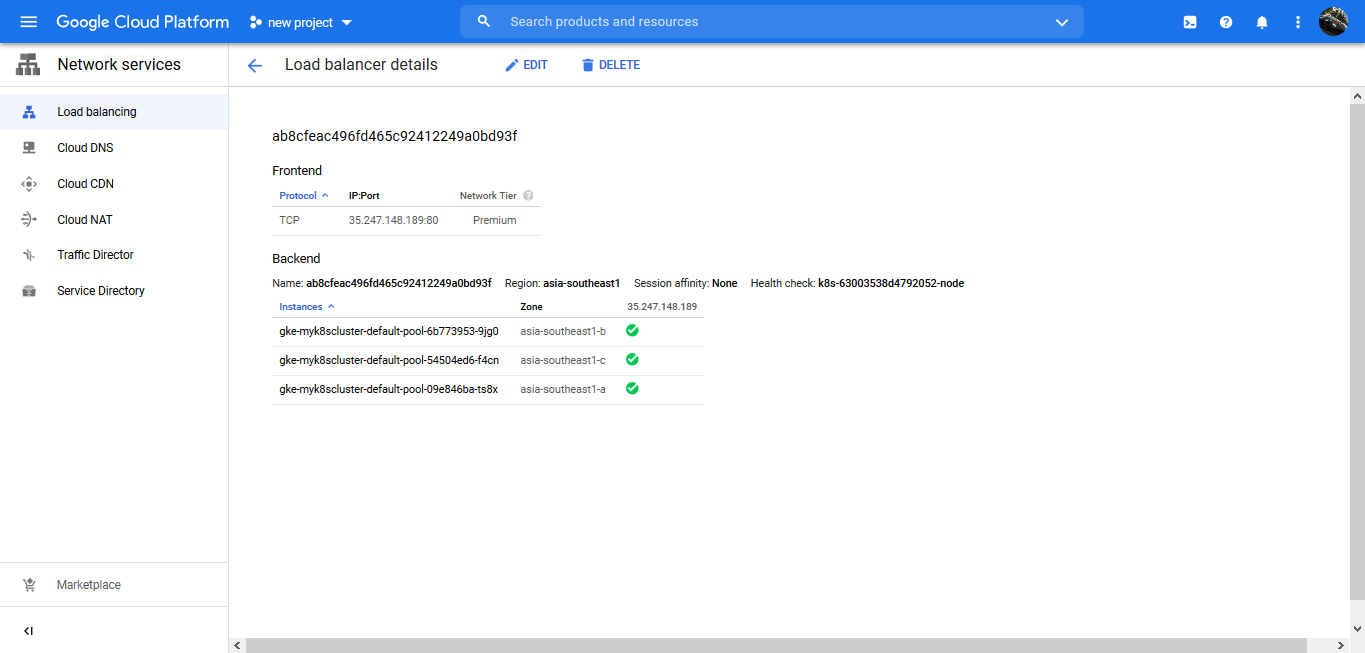Click the Service Directory sidebar icon

(29, 291)
